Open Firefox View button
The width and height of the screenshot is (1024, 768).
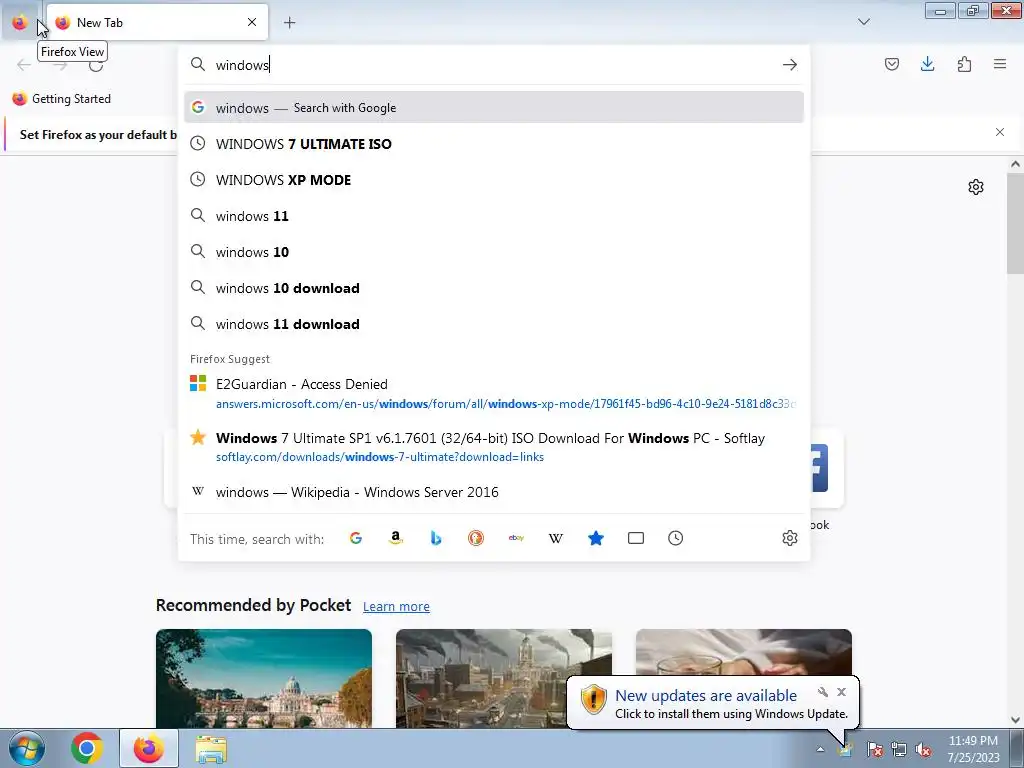(20, 22)
